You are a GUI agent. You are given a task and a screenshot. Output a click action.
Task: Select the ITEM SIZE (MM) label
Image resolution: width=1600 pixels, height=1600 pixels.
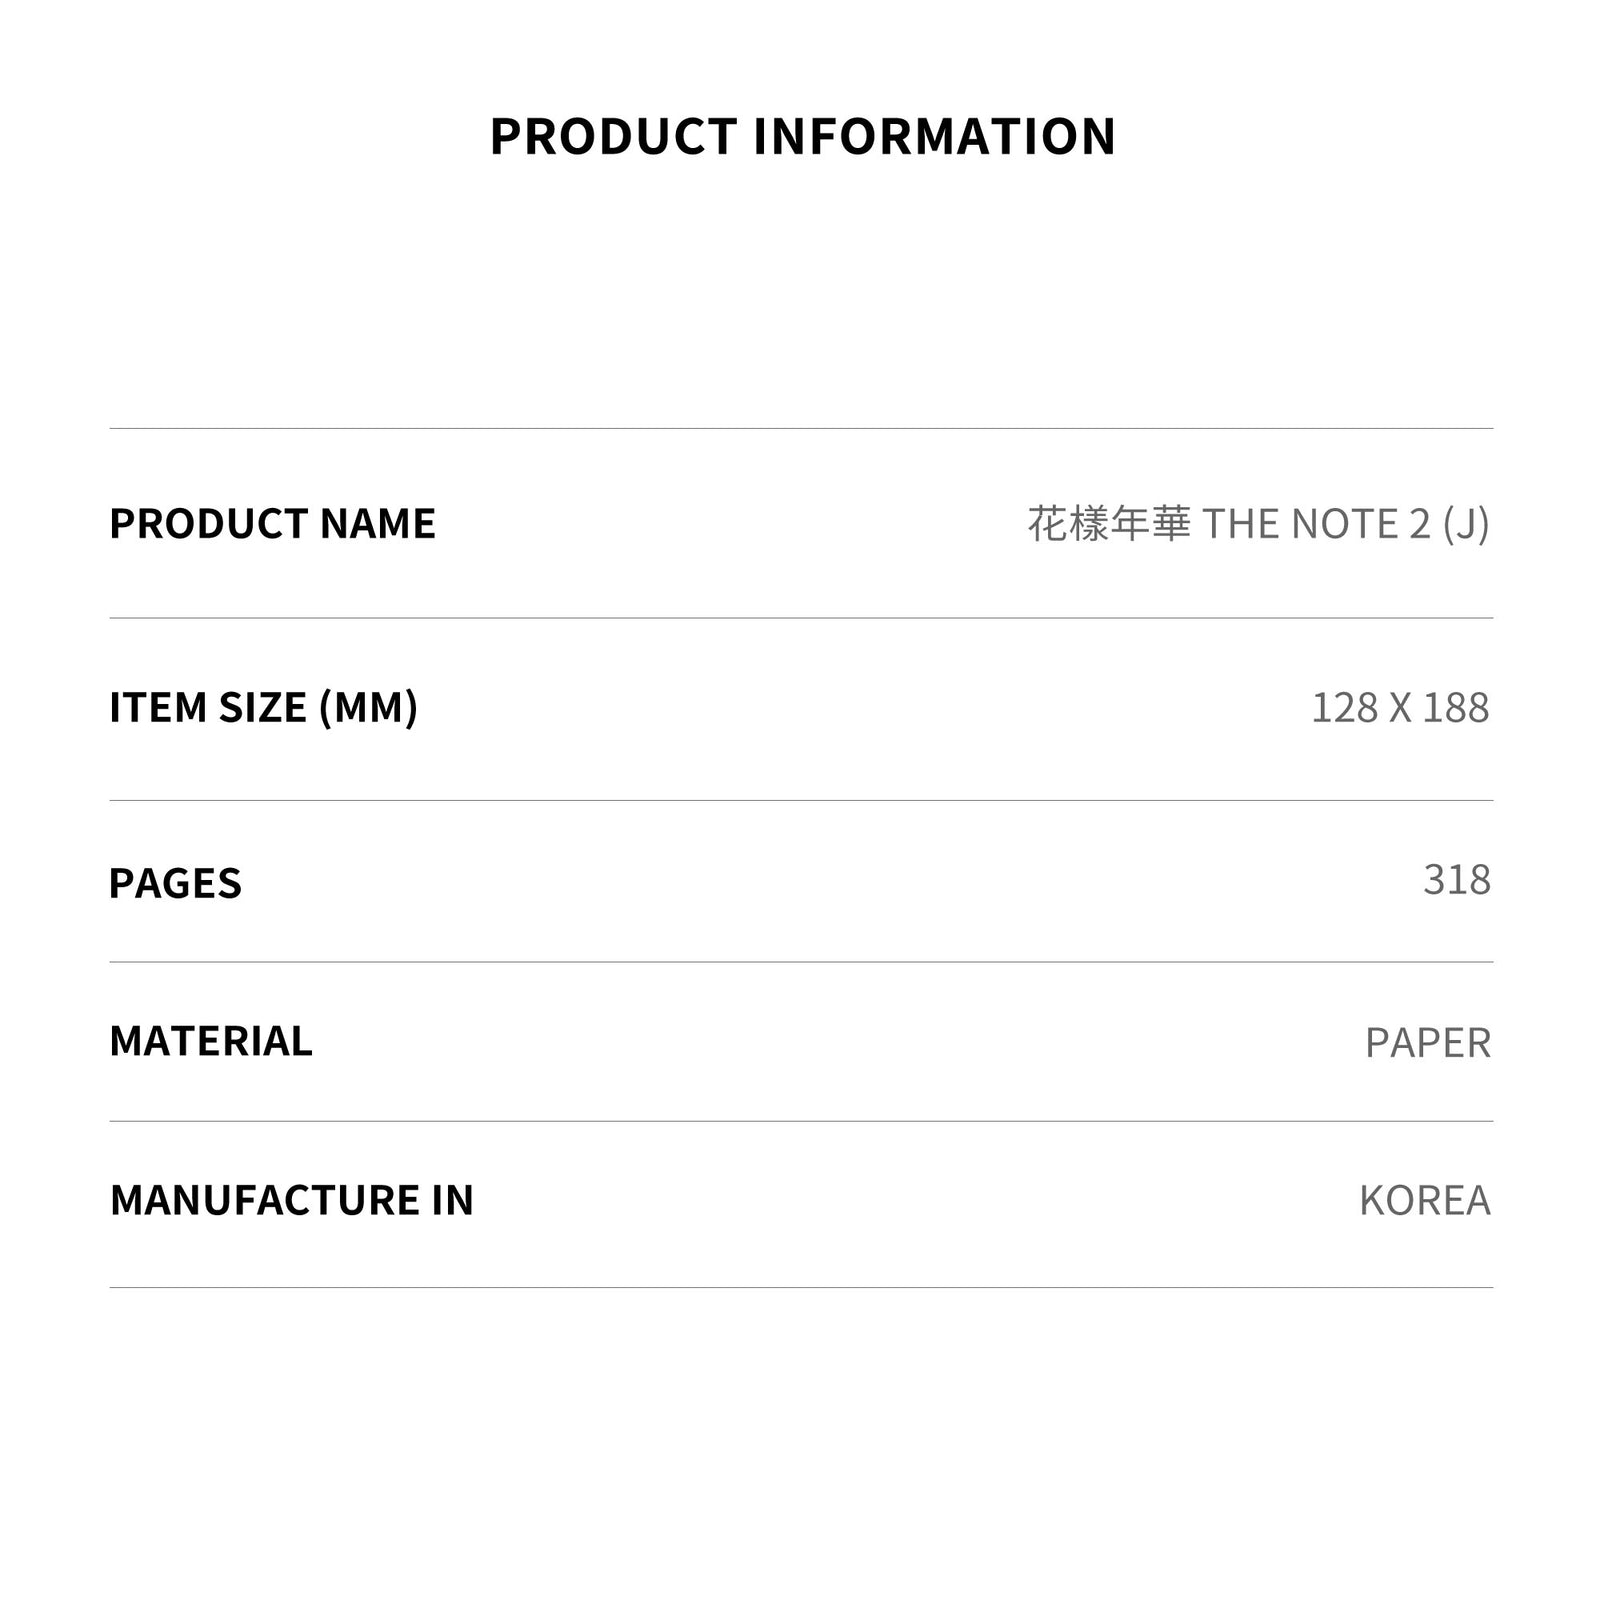[x=264, y=708]
